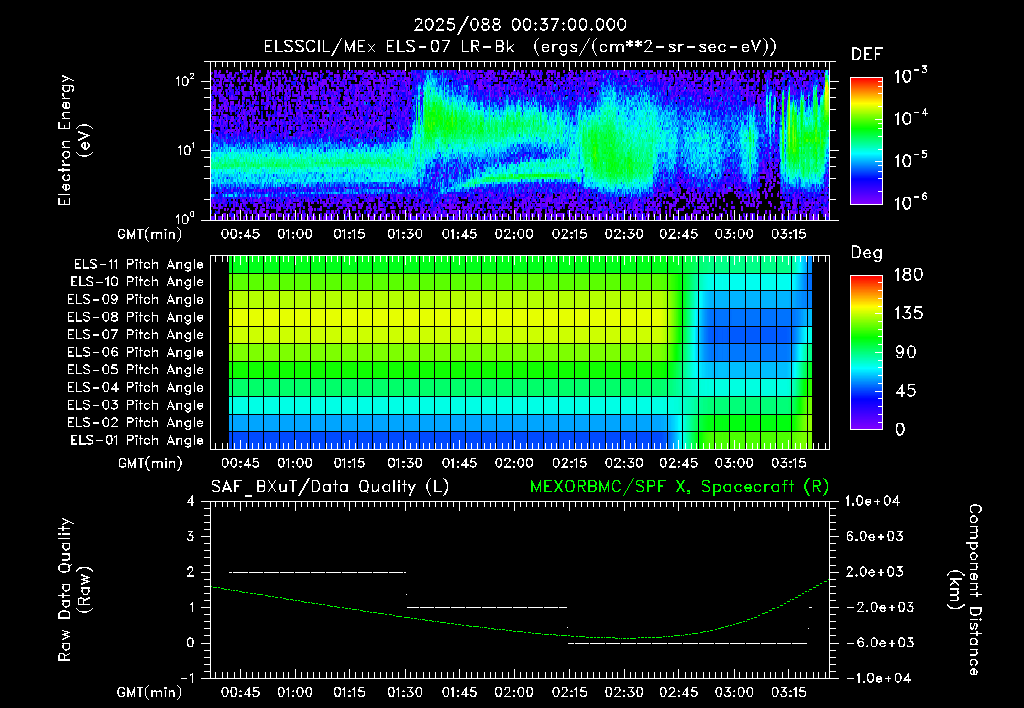The width and height of the screenshot is (1024, 708).
Task: Click the data quality level 2 line segment
Action: 317,572
